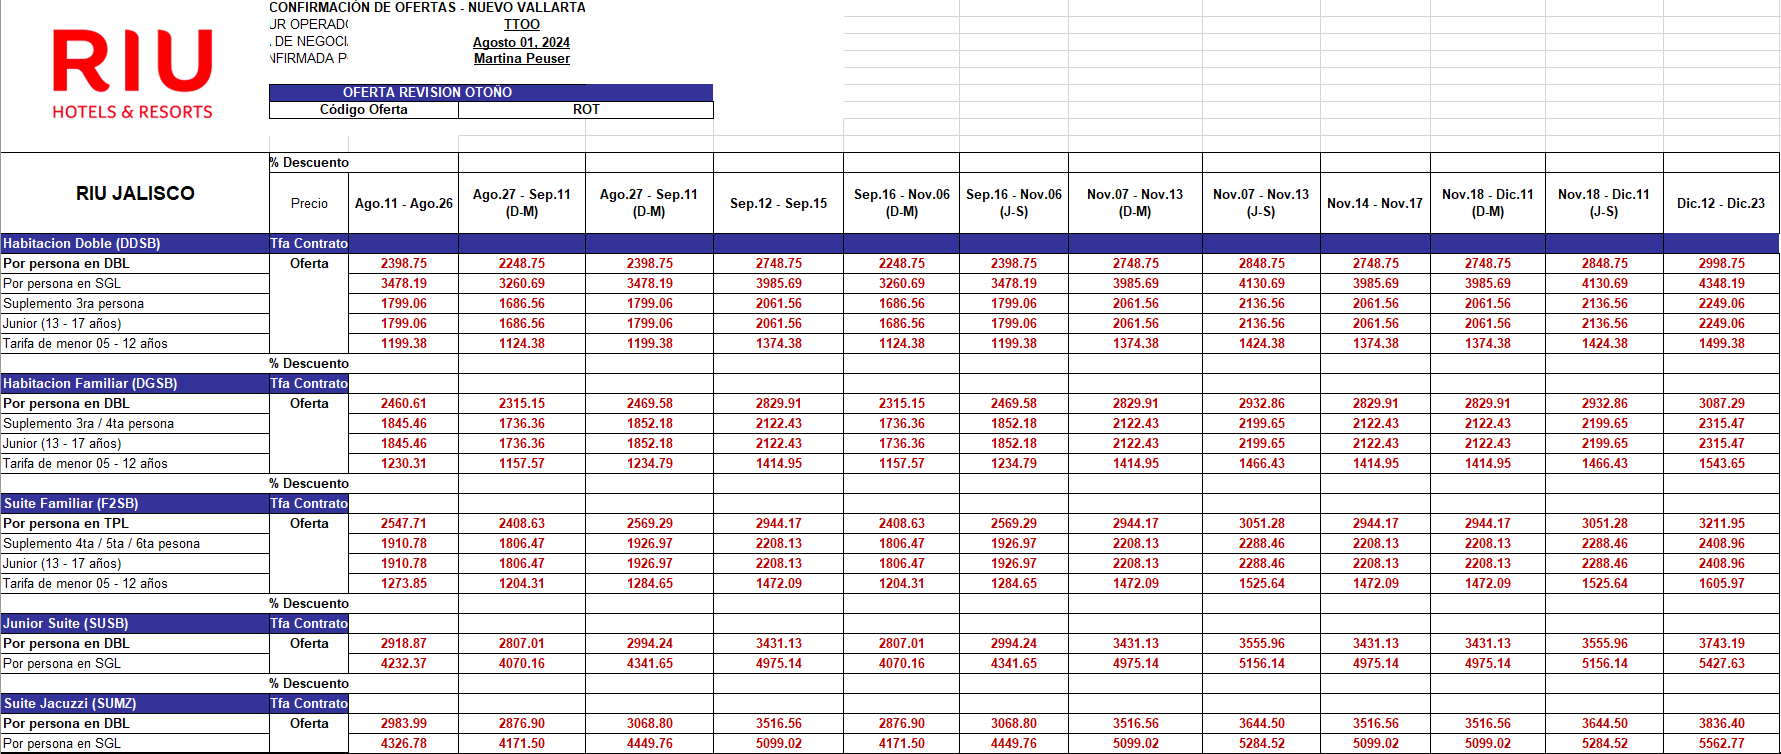Select the Nov.18 - Dic.11 (D-M) header
This screenshot has width=1781, height=754.
pos(1488,203)
